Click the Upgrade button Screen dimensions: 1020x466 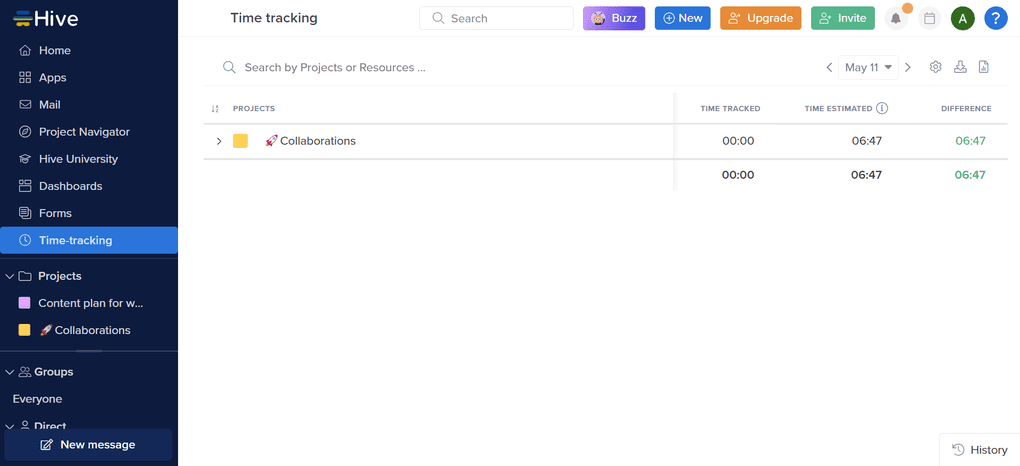click(760, 18)
